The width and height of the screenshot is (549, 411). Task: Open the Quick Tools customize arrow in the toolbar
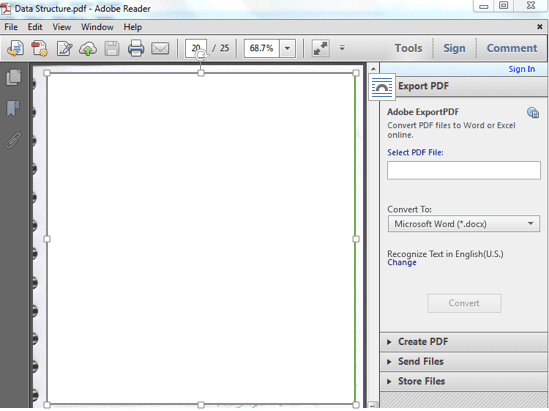click(x=342, y=48)
